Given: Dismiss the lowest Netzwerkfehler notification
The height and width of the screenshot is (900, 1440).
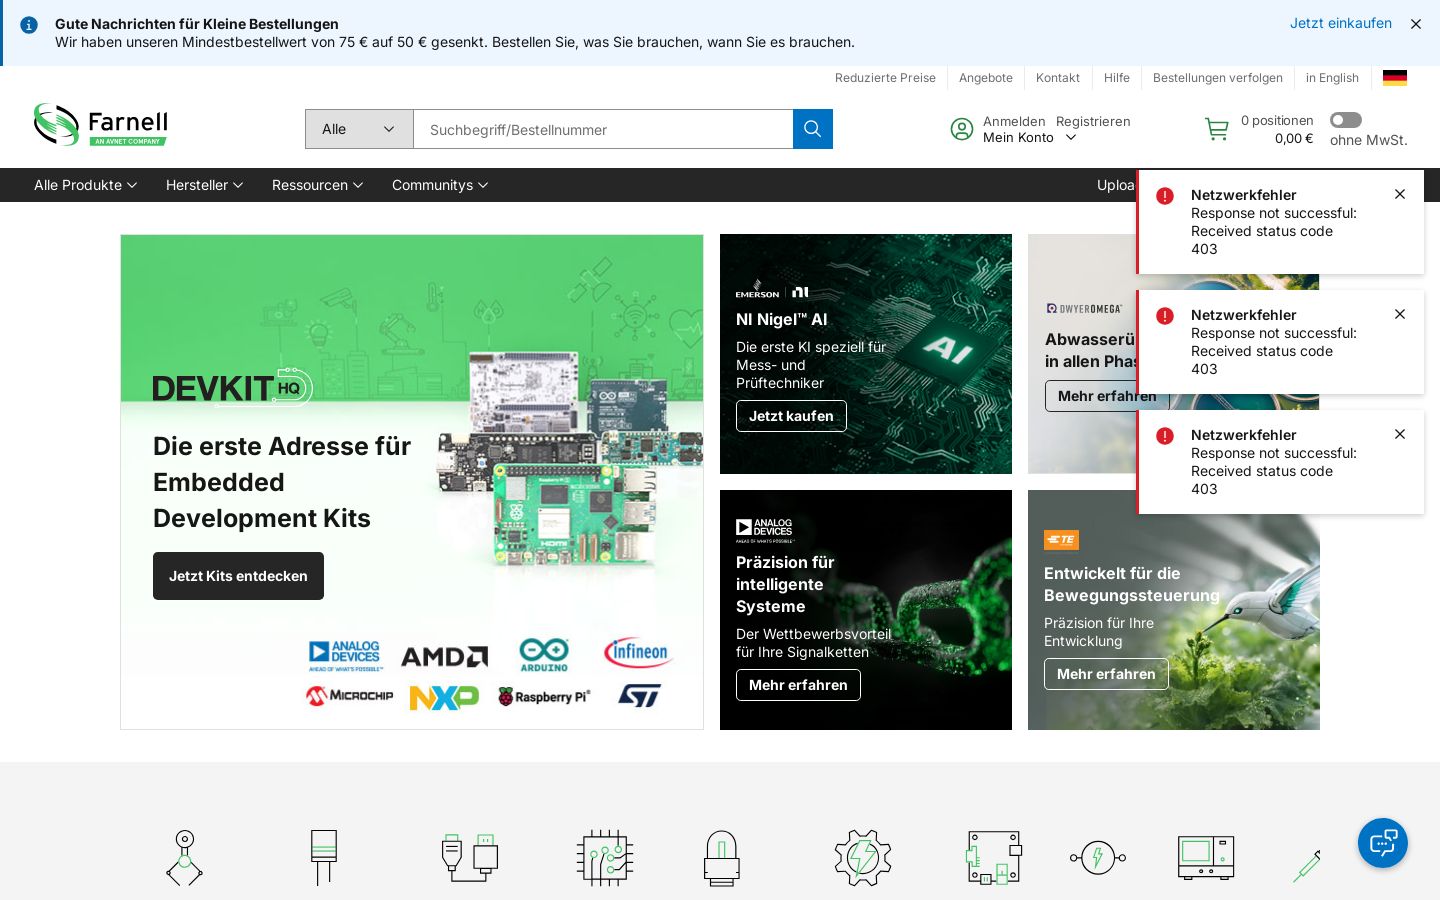Looking at the screenshot, I should coord(1400,434).
